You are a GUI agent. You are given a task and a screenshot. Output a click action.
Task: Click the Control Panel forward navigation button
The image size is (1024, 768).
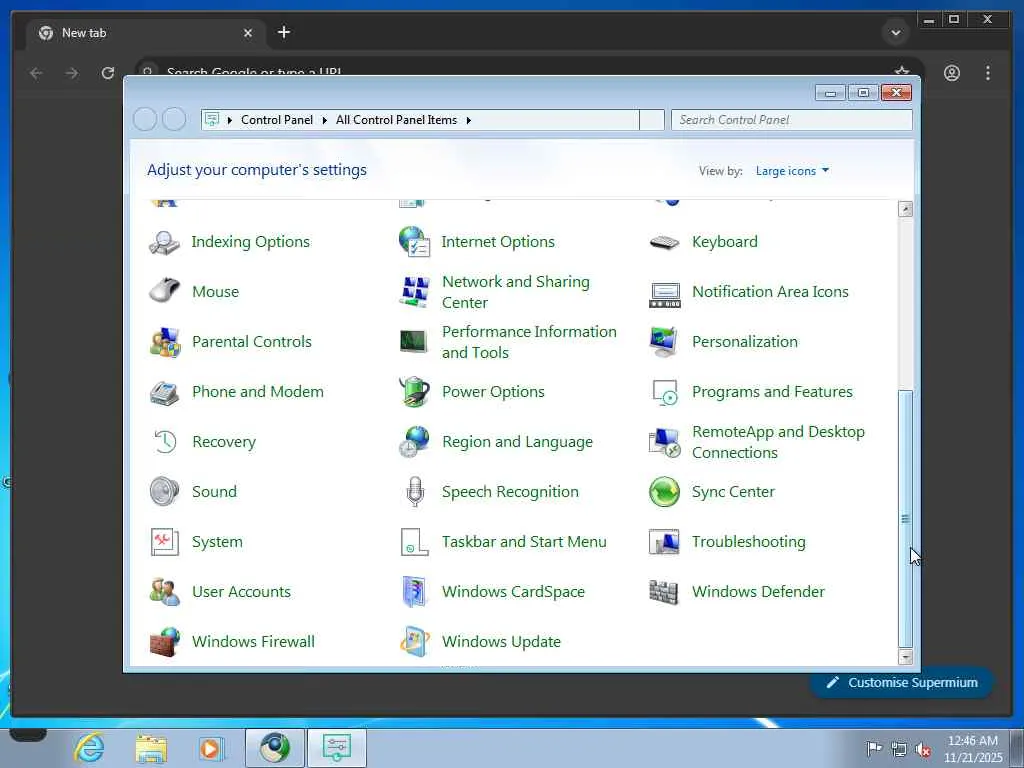pos(174,120)
